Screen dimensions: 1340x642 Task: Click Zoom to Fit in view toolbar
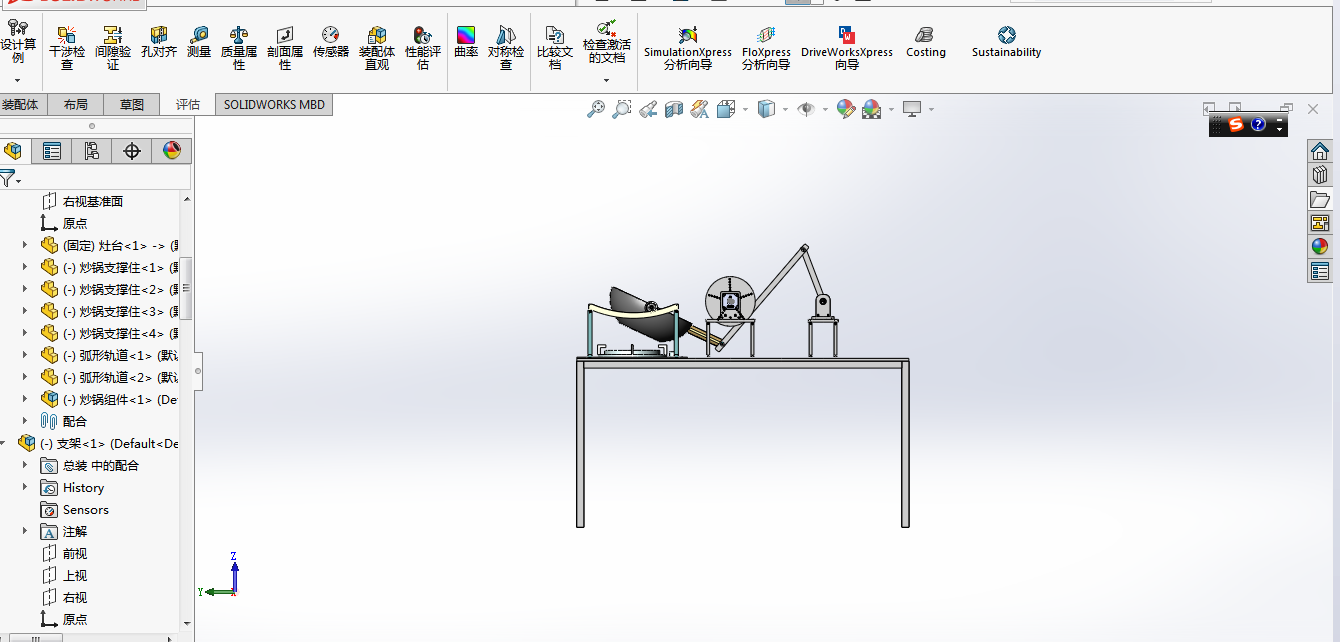click(x=596, y=109)
